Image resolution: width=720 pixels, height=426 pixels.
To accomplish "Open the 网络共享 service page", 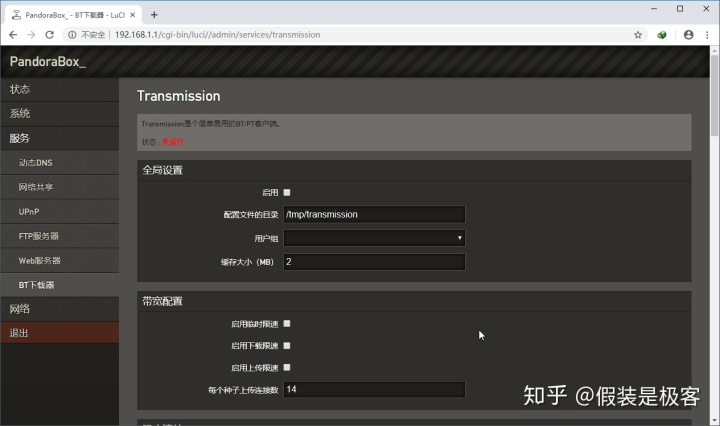I will 60,187.
